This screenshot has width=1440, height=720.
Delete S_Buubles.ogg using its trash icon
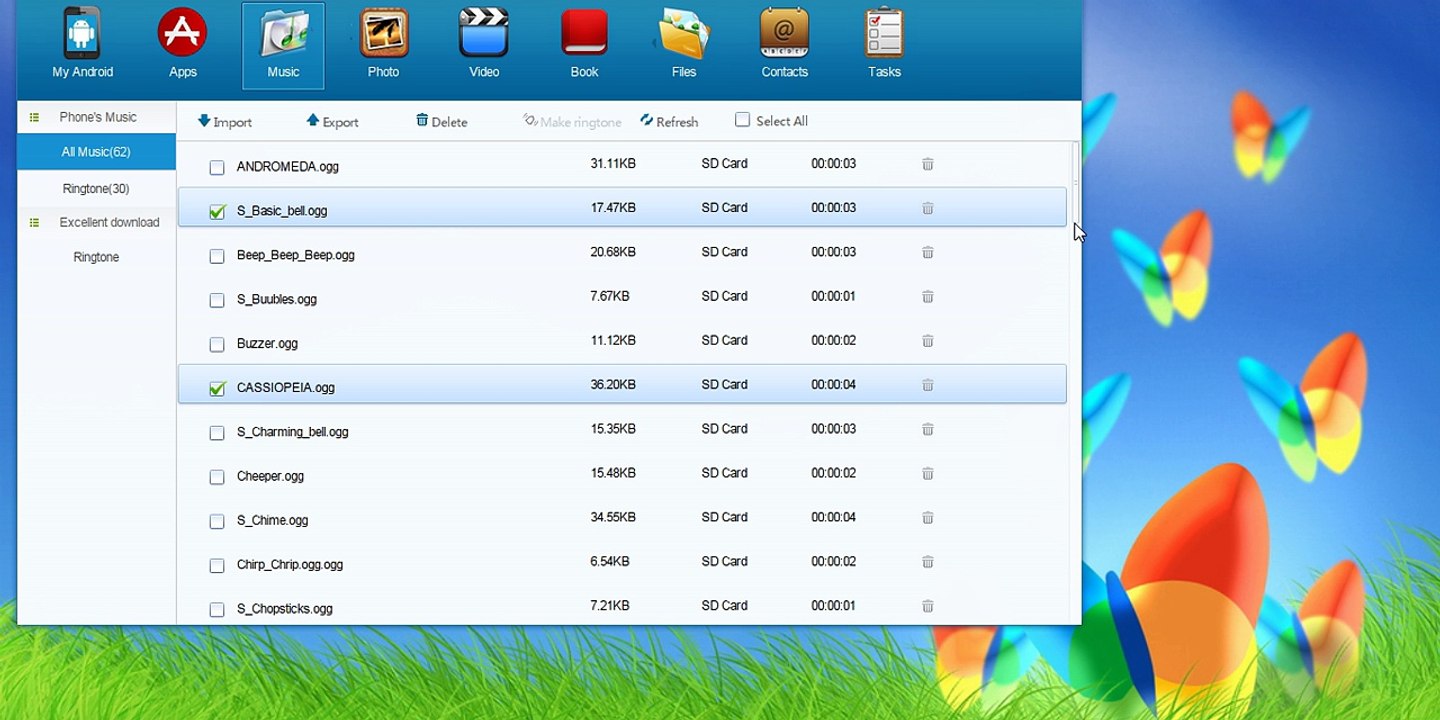[x=928, y=296]
